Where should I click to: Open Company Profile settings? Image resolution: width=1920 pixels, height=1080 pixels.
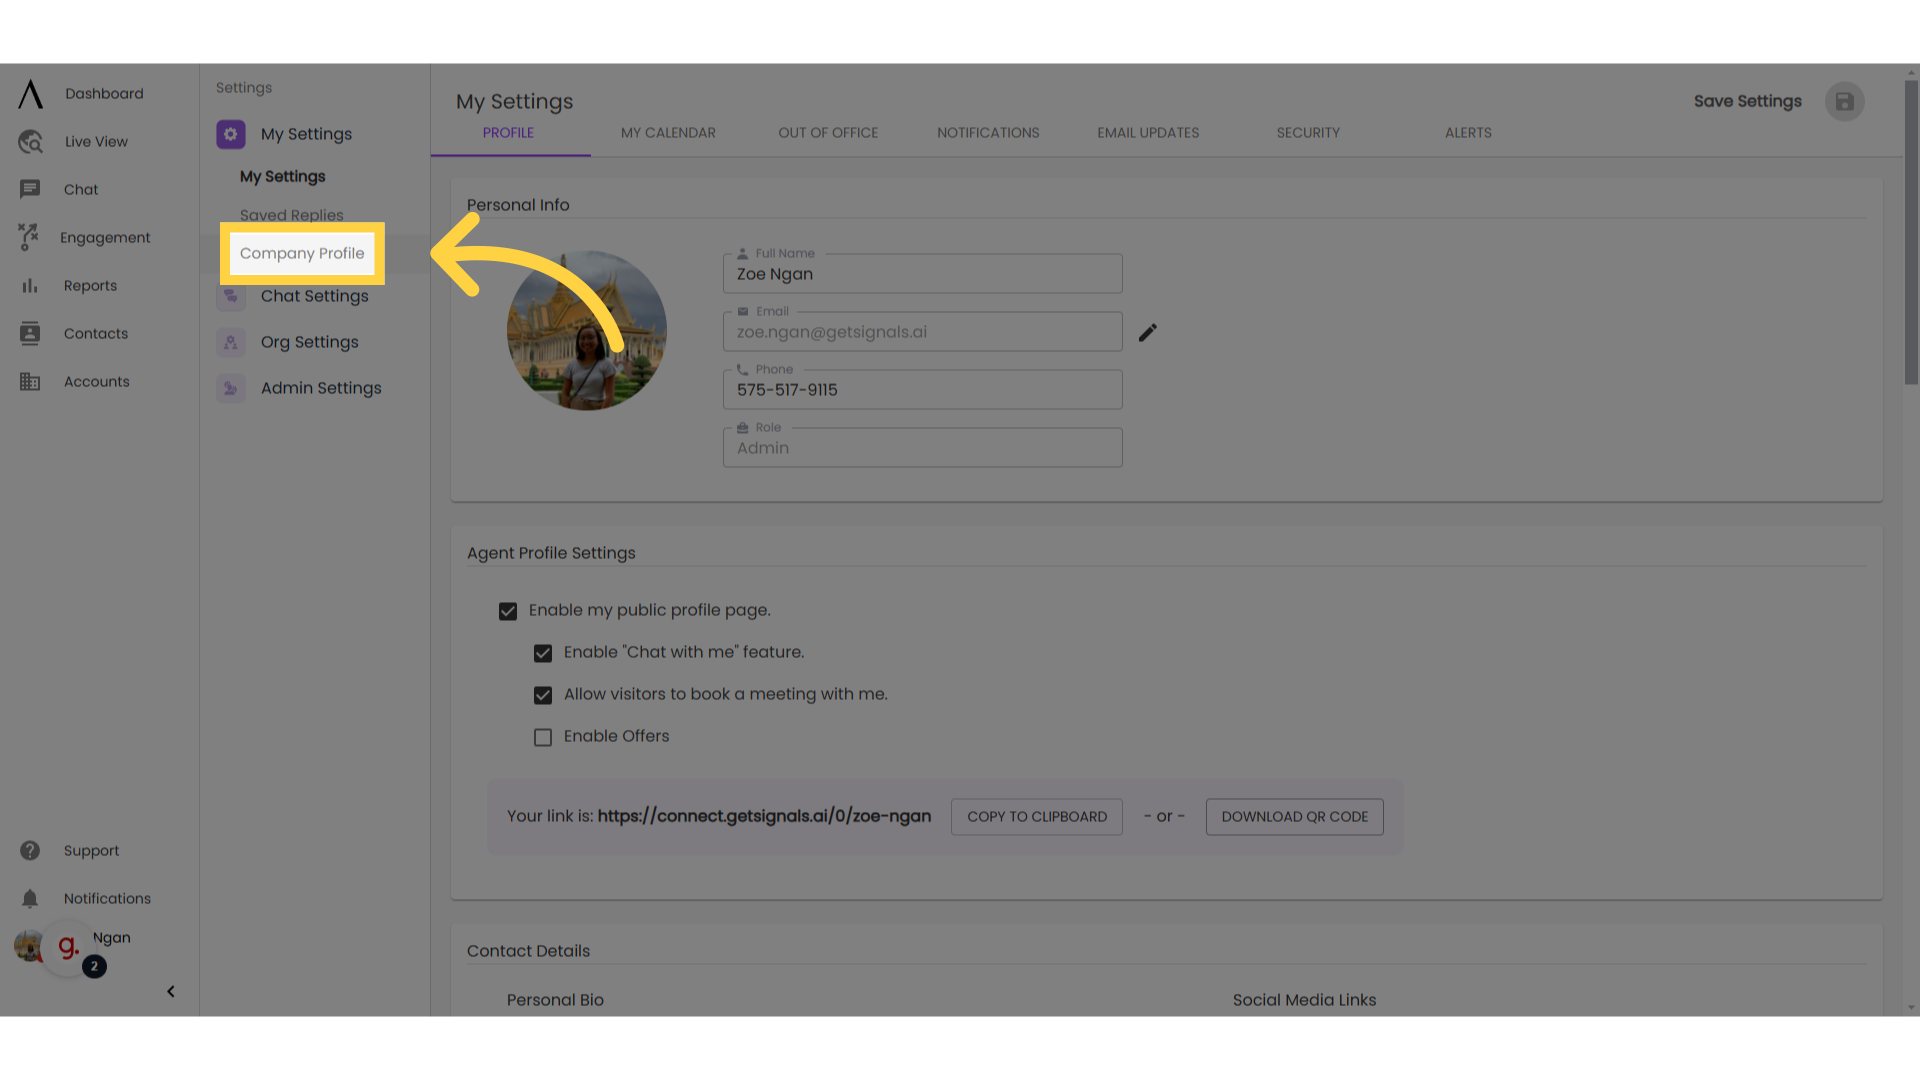(x=302, y=252)
